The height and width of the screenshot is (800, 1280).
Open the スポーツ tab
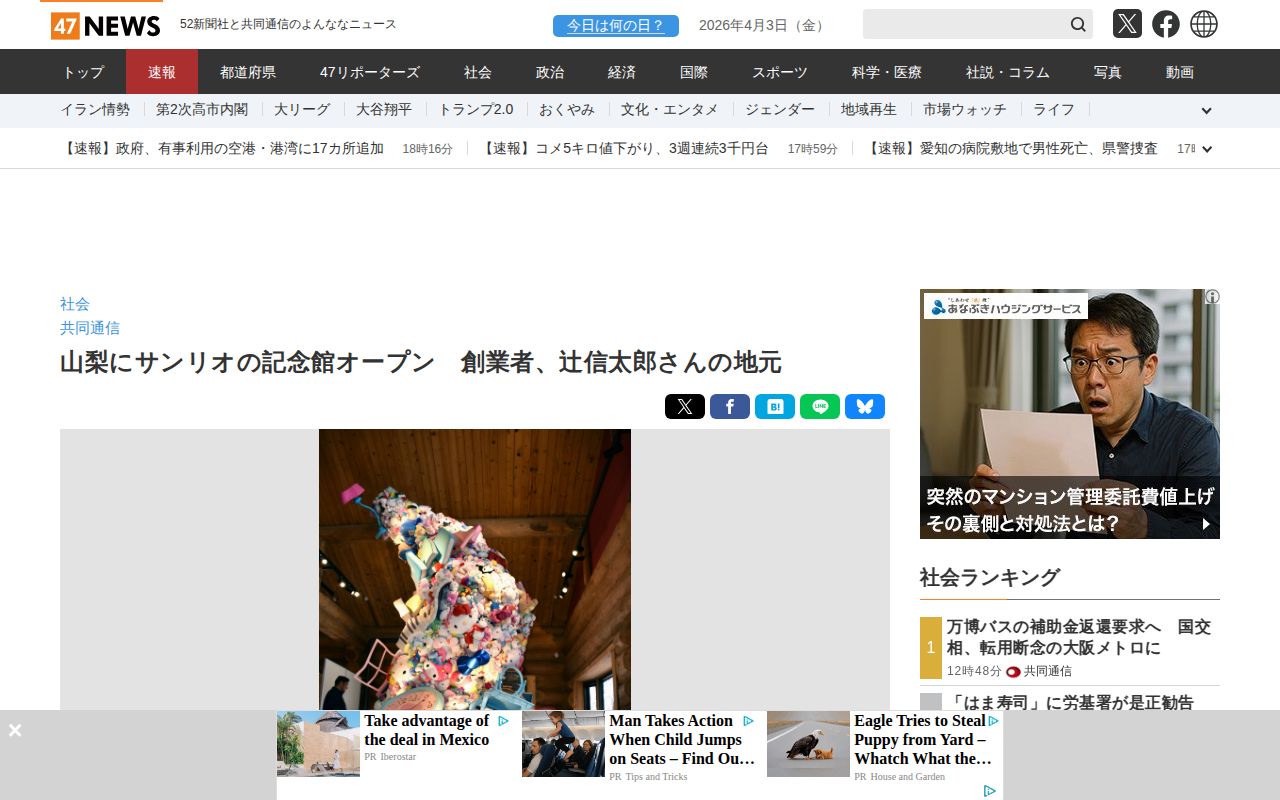(780, 72)
